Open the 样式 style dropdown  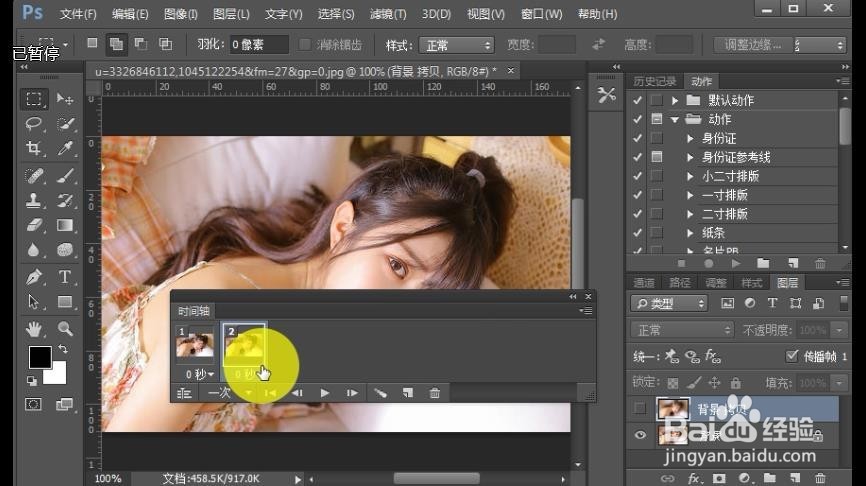456,45
